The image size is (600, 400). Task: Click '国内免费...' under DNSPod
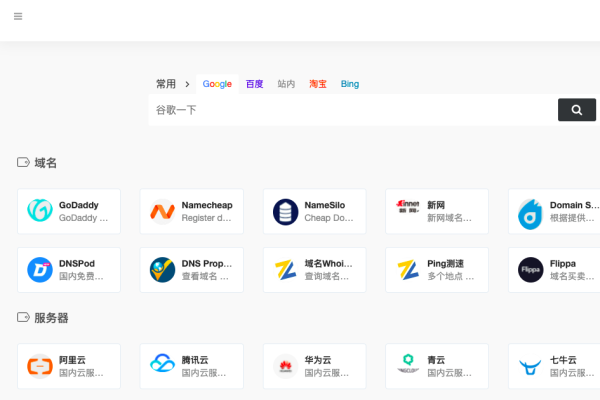(x=81, y=276)
